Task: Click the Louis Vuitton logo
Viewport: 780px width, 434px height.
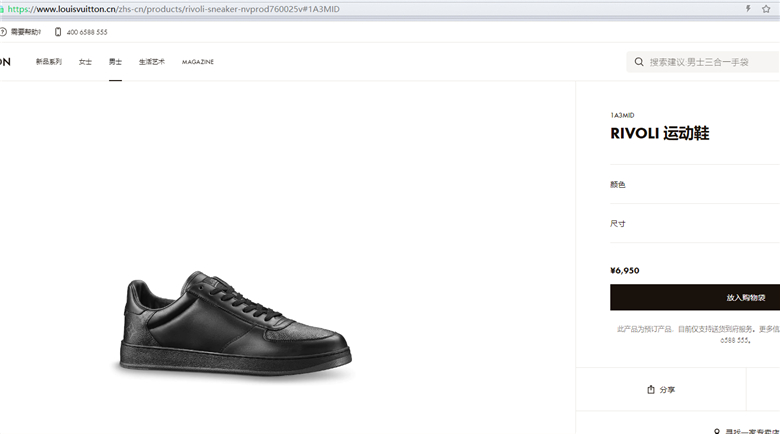Action: 5,62
